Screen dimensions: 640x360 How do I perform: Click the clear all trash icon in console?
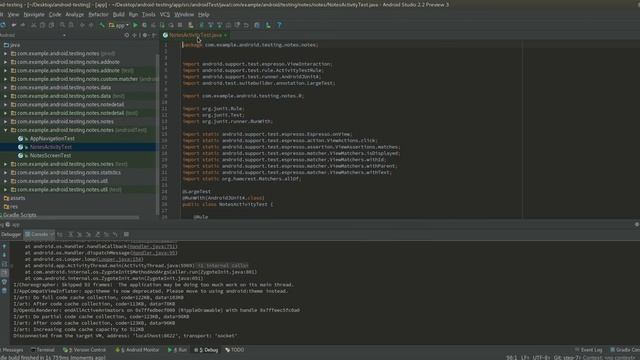pyautogui.click(x=4, y=291)
